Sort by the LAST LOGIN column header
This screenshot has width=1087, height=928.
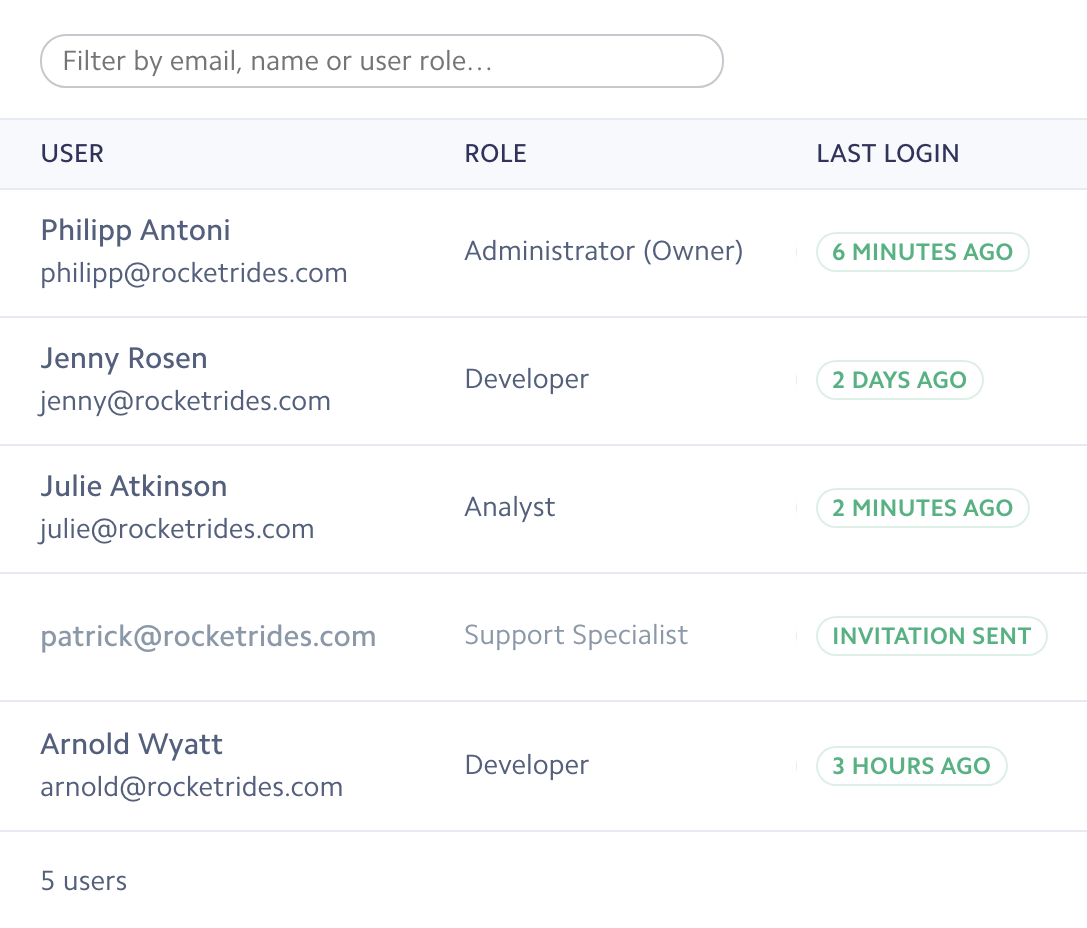click(887, 153)
